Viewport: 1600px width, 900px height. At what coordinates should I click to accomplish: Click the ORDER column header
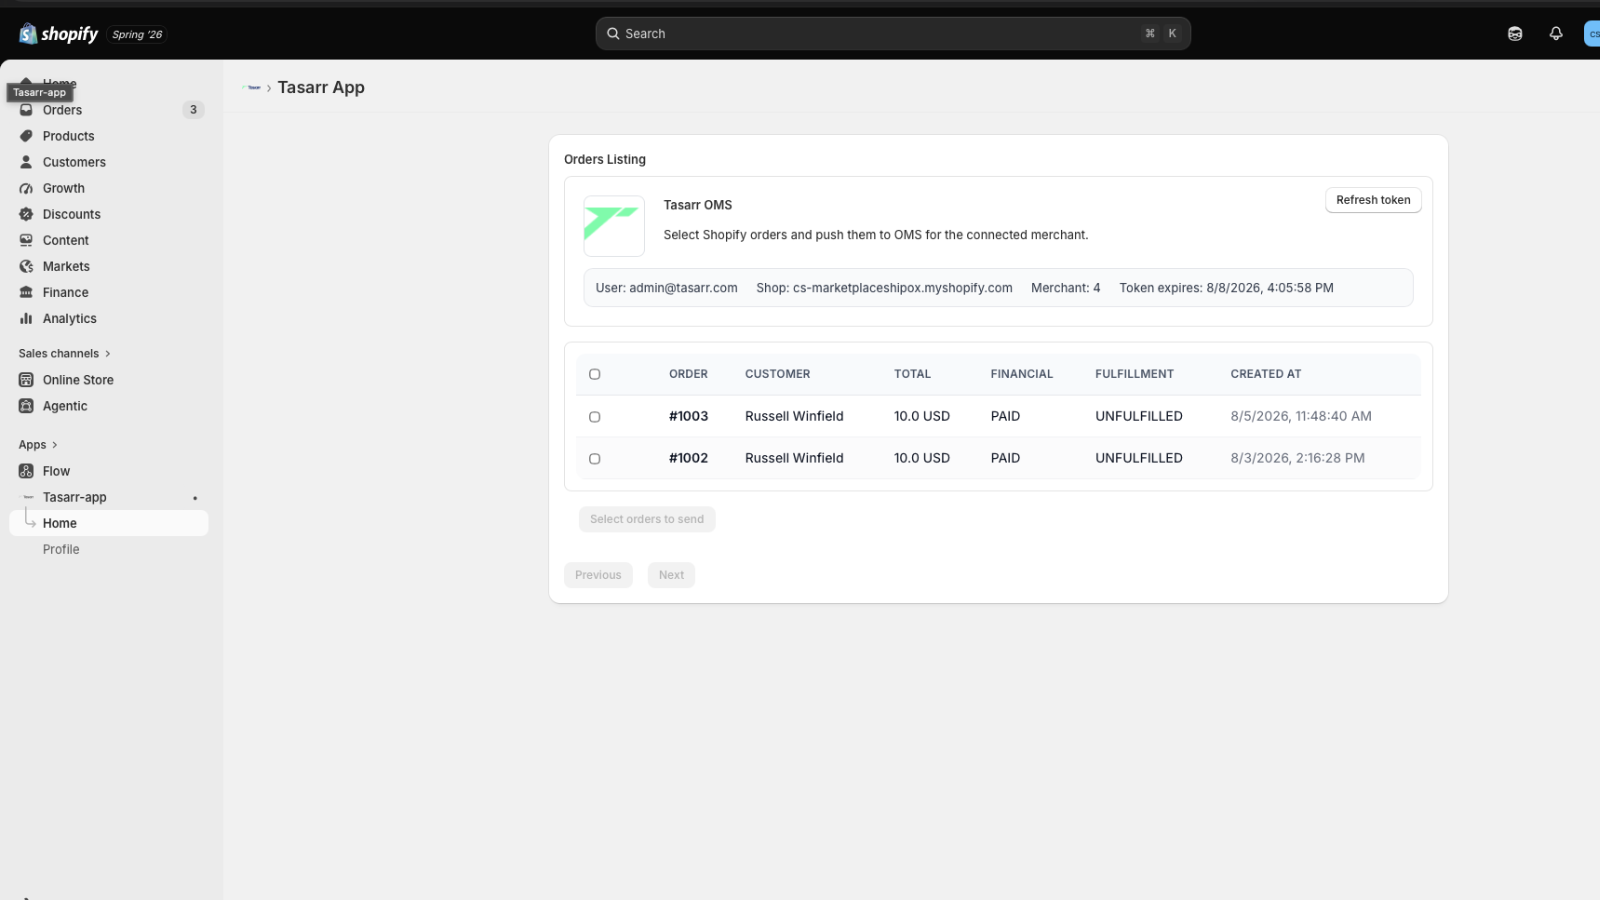click(x=688, y=374)
